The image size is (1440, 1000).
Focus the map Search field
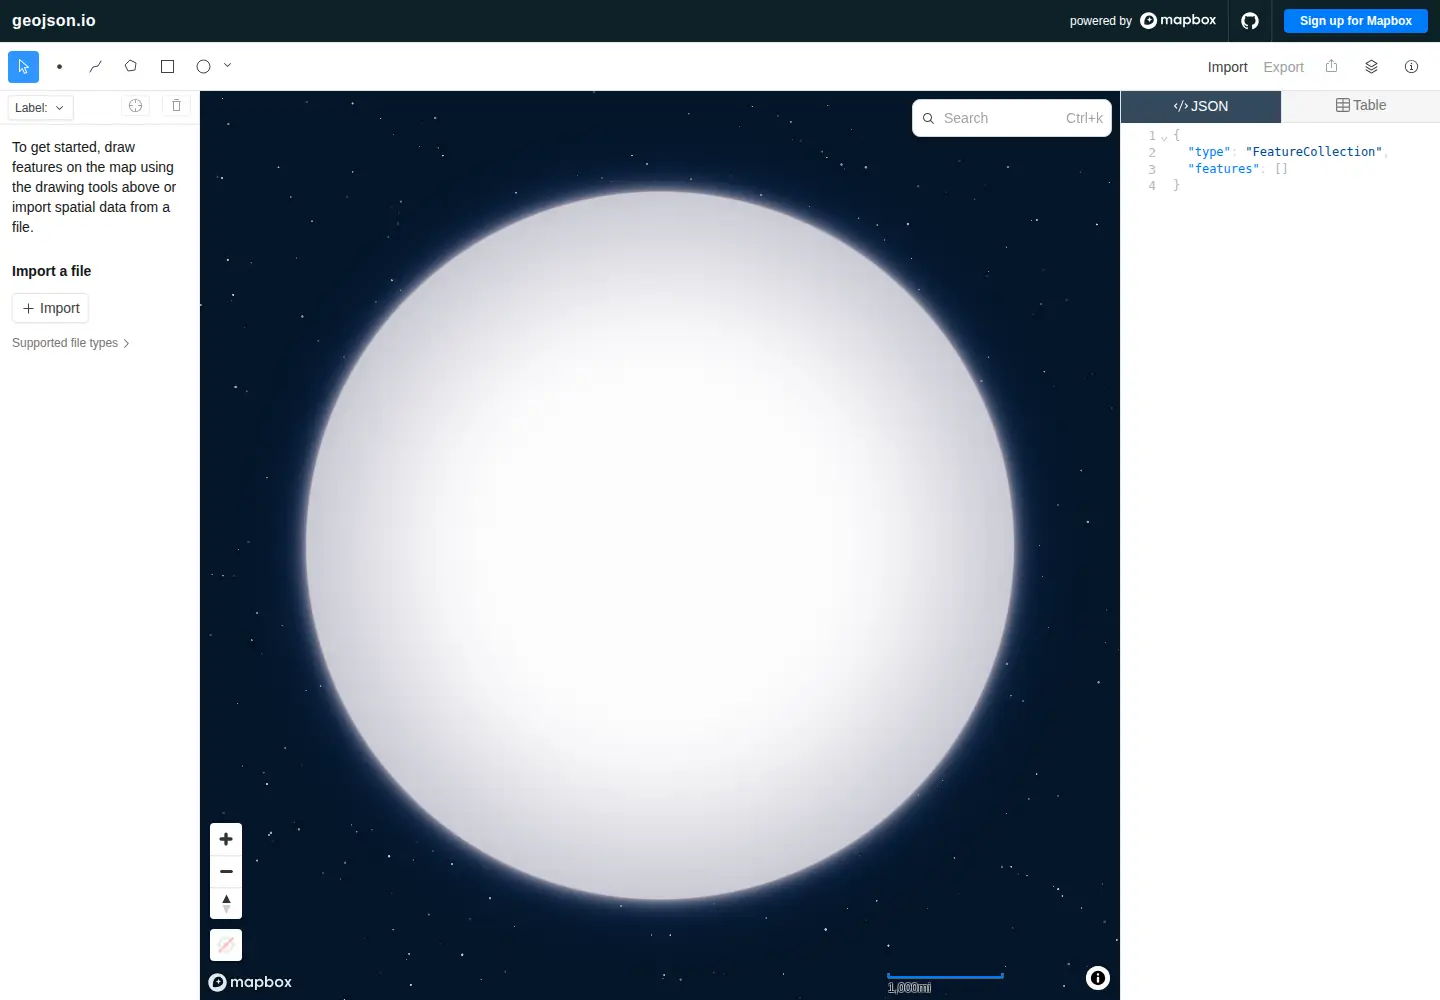click(x=1012, y=118)
